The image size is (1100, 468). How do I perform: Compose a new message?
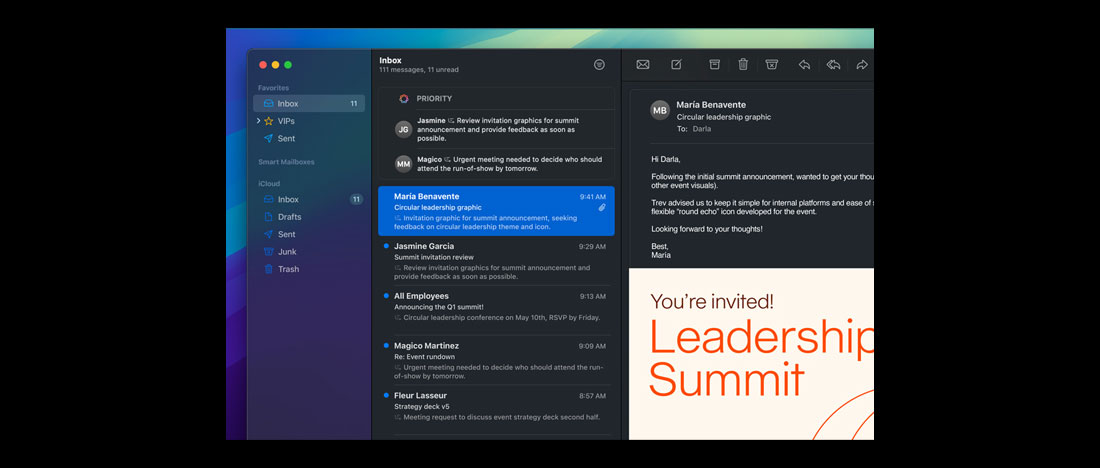676,65
